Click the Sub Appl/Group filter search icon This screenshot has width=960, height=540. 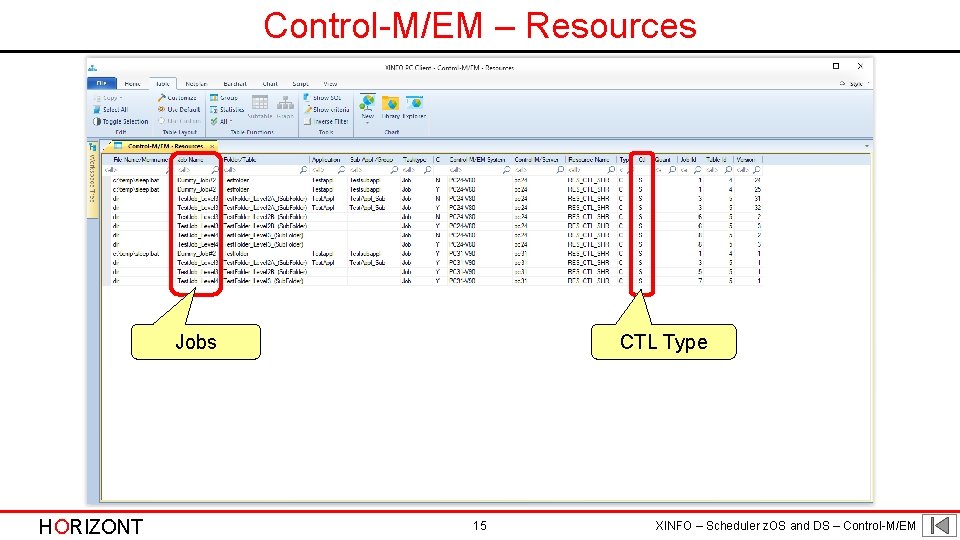pyautogui.click(x=394, y=170)
